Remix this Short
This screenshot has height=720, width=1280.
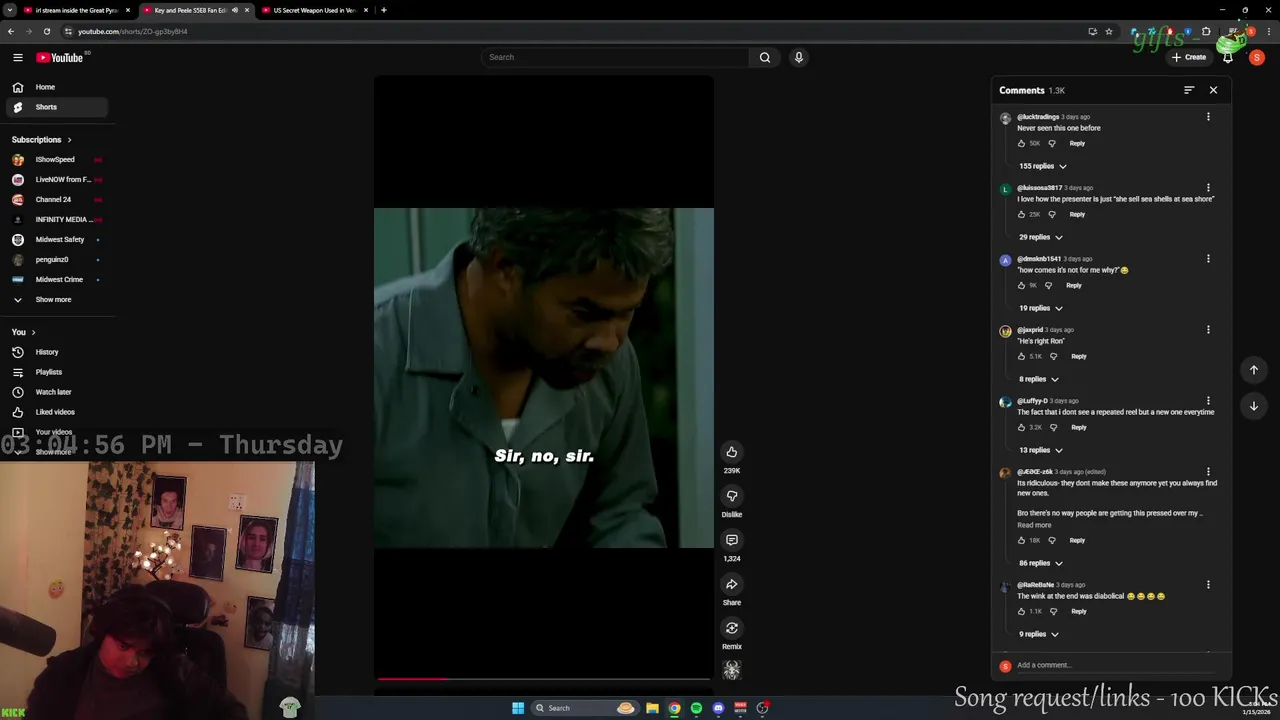coord(732,628)
